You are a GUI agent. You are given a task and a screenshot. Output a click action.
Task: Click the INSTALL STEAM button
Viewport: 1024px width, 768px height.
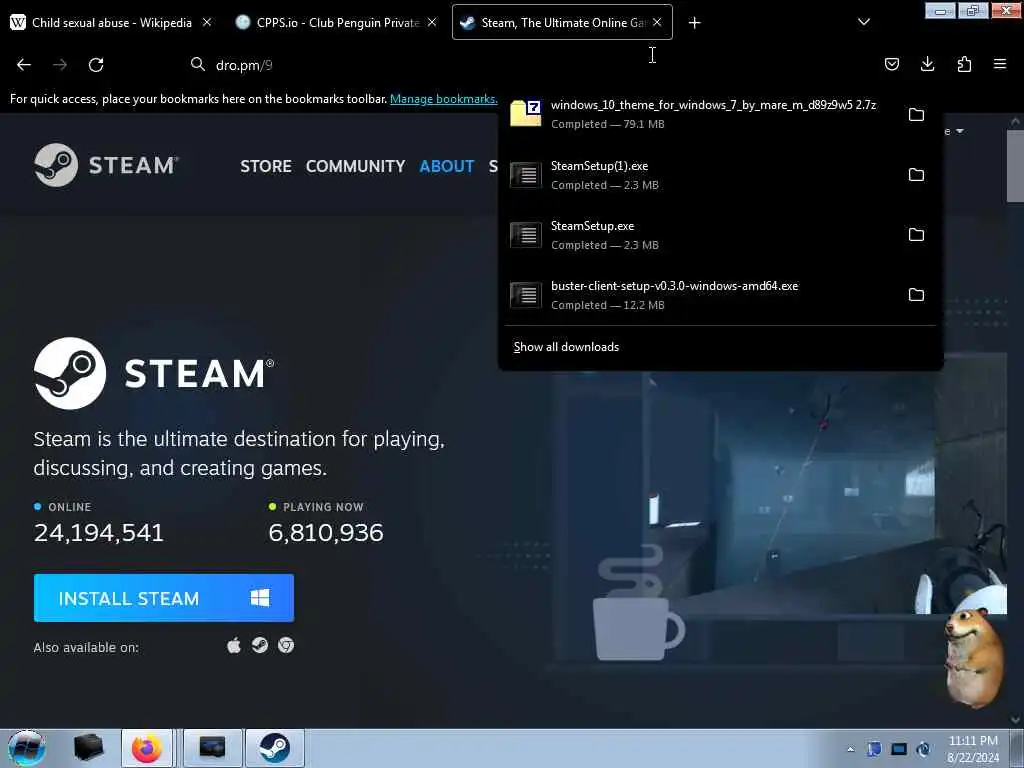pyautogui.click(x=164, y=598)
